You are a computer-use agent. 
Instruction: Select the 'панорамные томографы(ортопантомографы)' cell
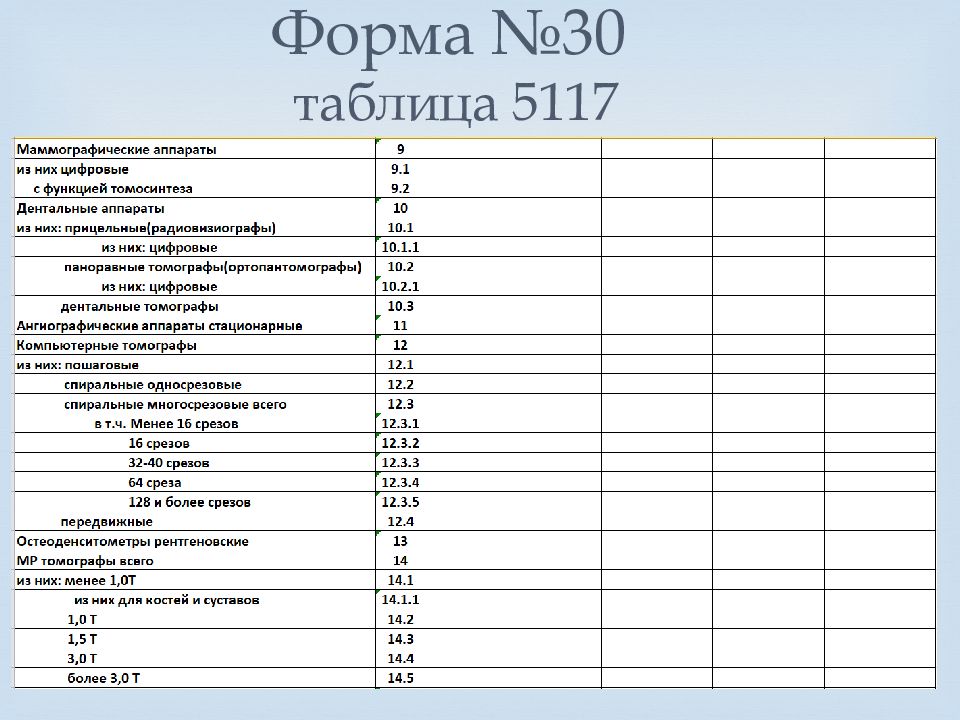[x=211, y=267]
